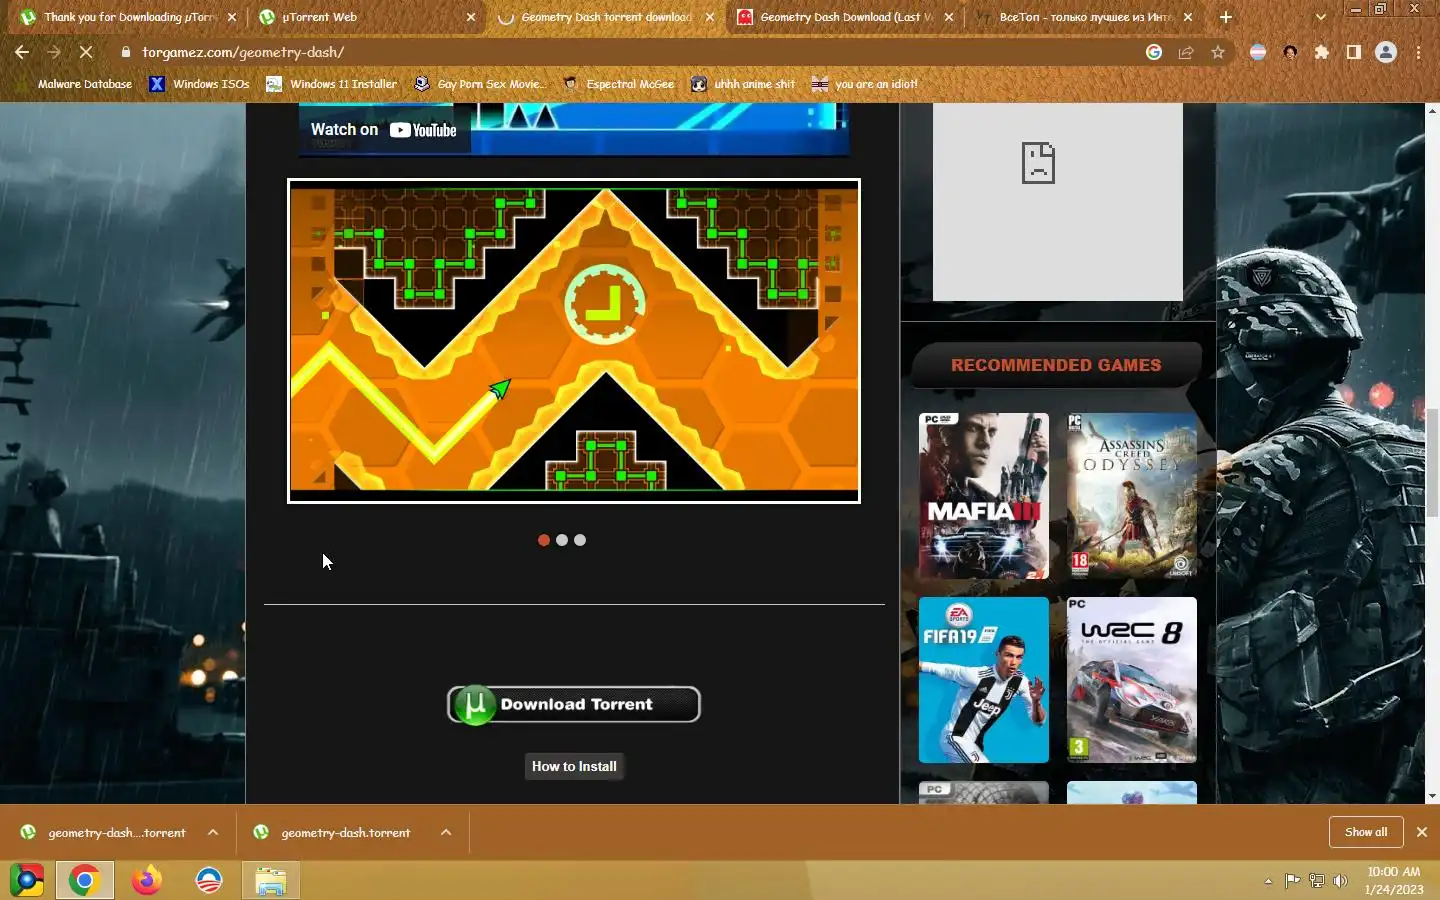This screenshot has height=900, width=1440.
Task: Open the Action Center flag icon
Action: 1292,881
